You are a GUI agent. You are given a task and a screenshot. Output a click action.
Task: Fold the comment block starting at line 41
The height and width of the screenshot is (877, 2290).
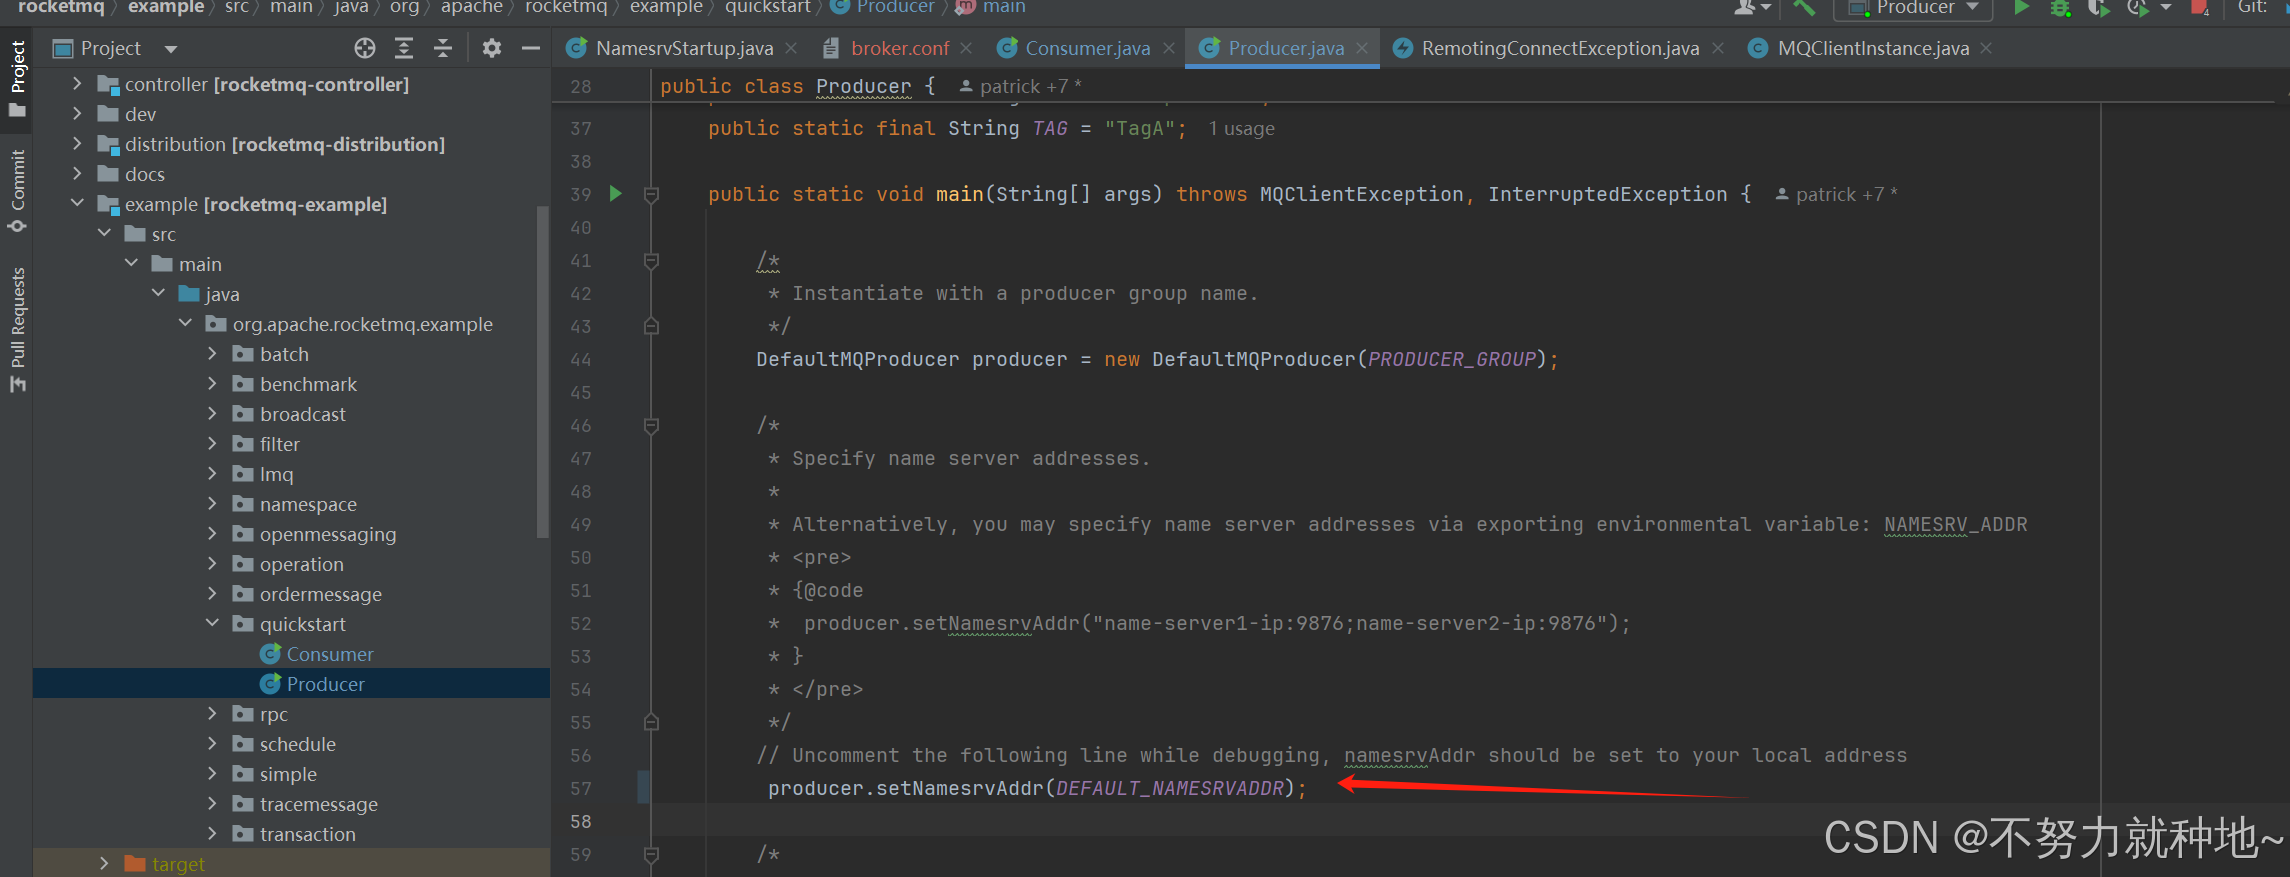click(651, 261)
